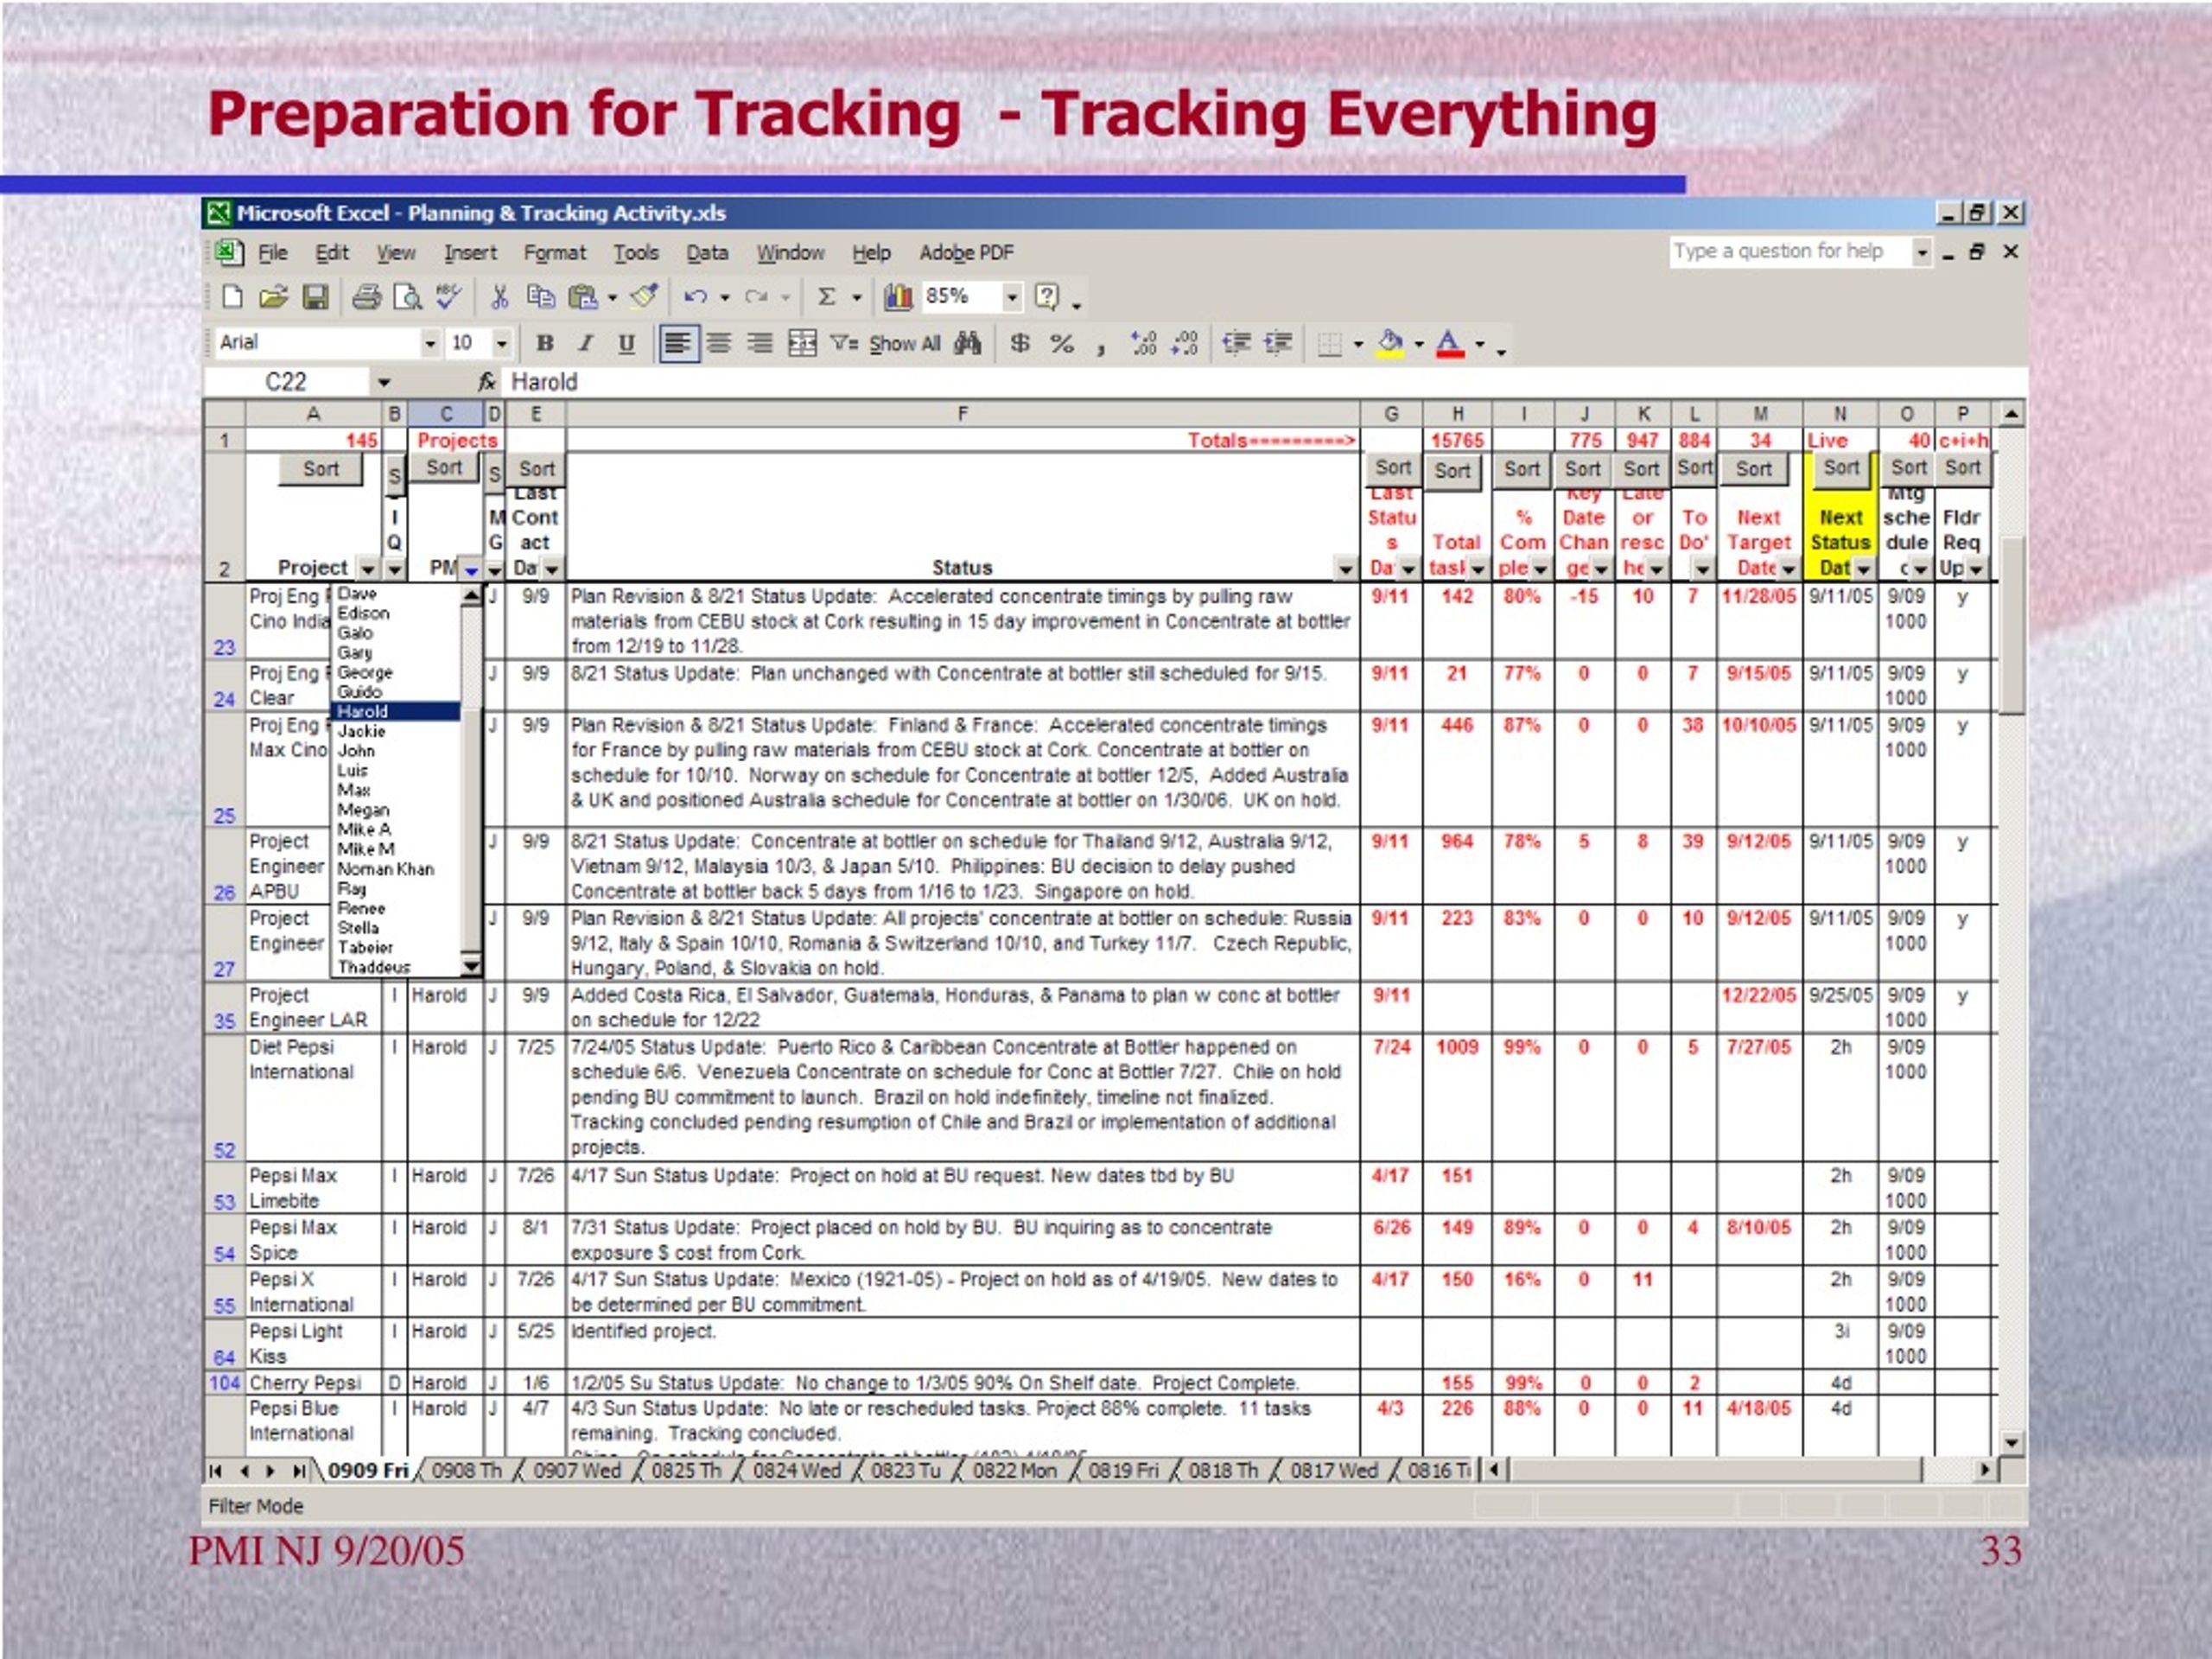Click the Help question mark icon

[x=1046, y=297]
